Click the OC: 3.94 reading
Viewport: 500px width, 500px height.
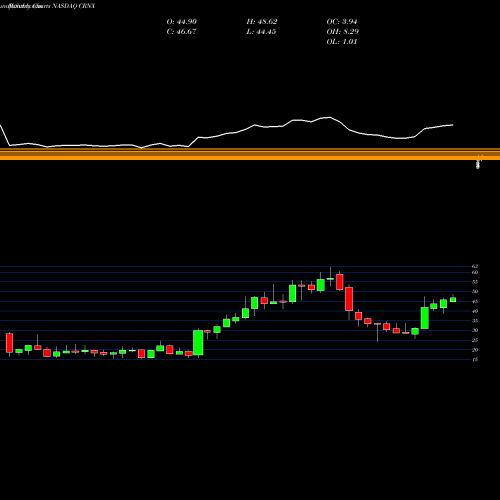(x=342, y=22)
